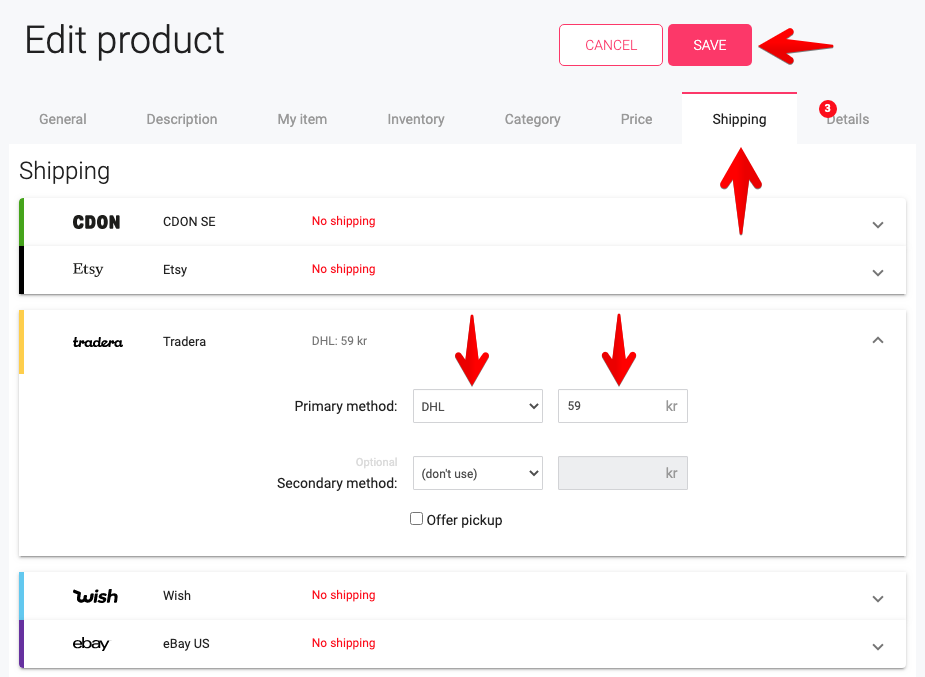This screenshot has height=677, width=925.
Task: Expand the eBay US shipping row
Action: 878,646
